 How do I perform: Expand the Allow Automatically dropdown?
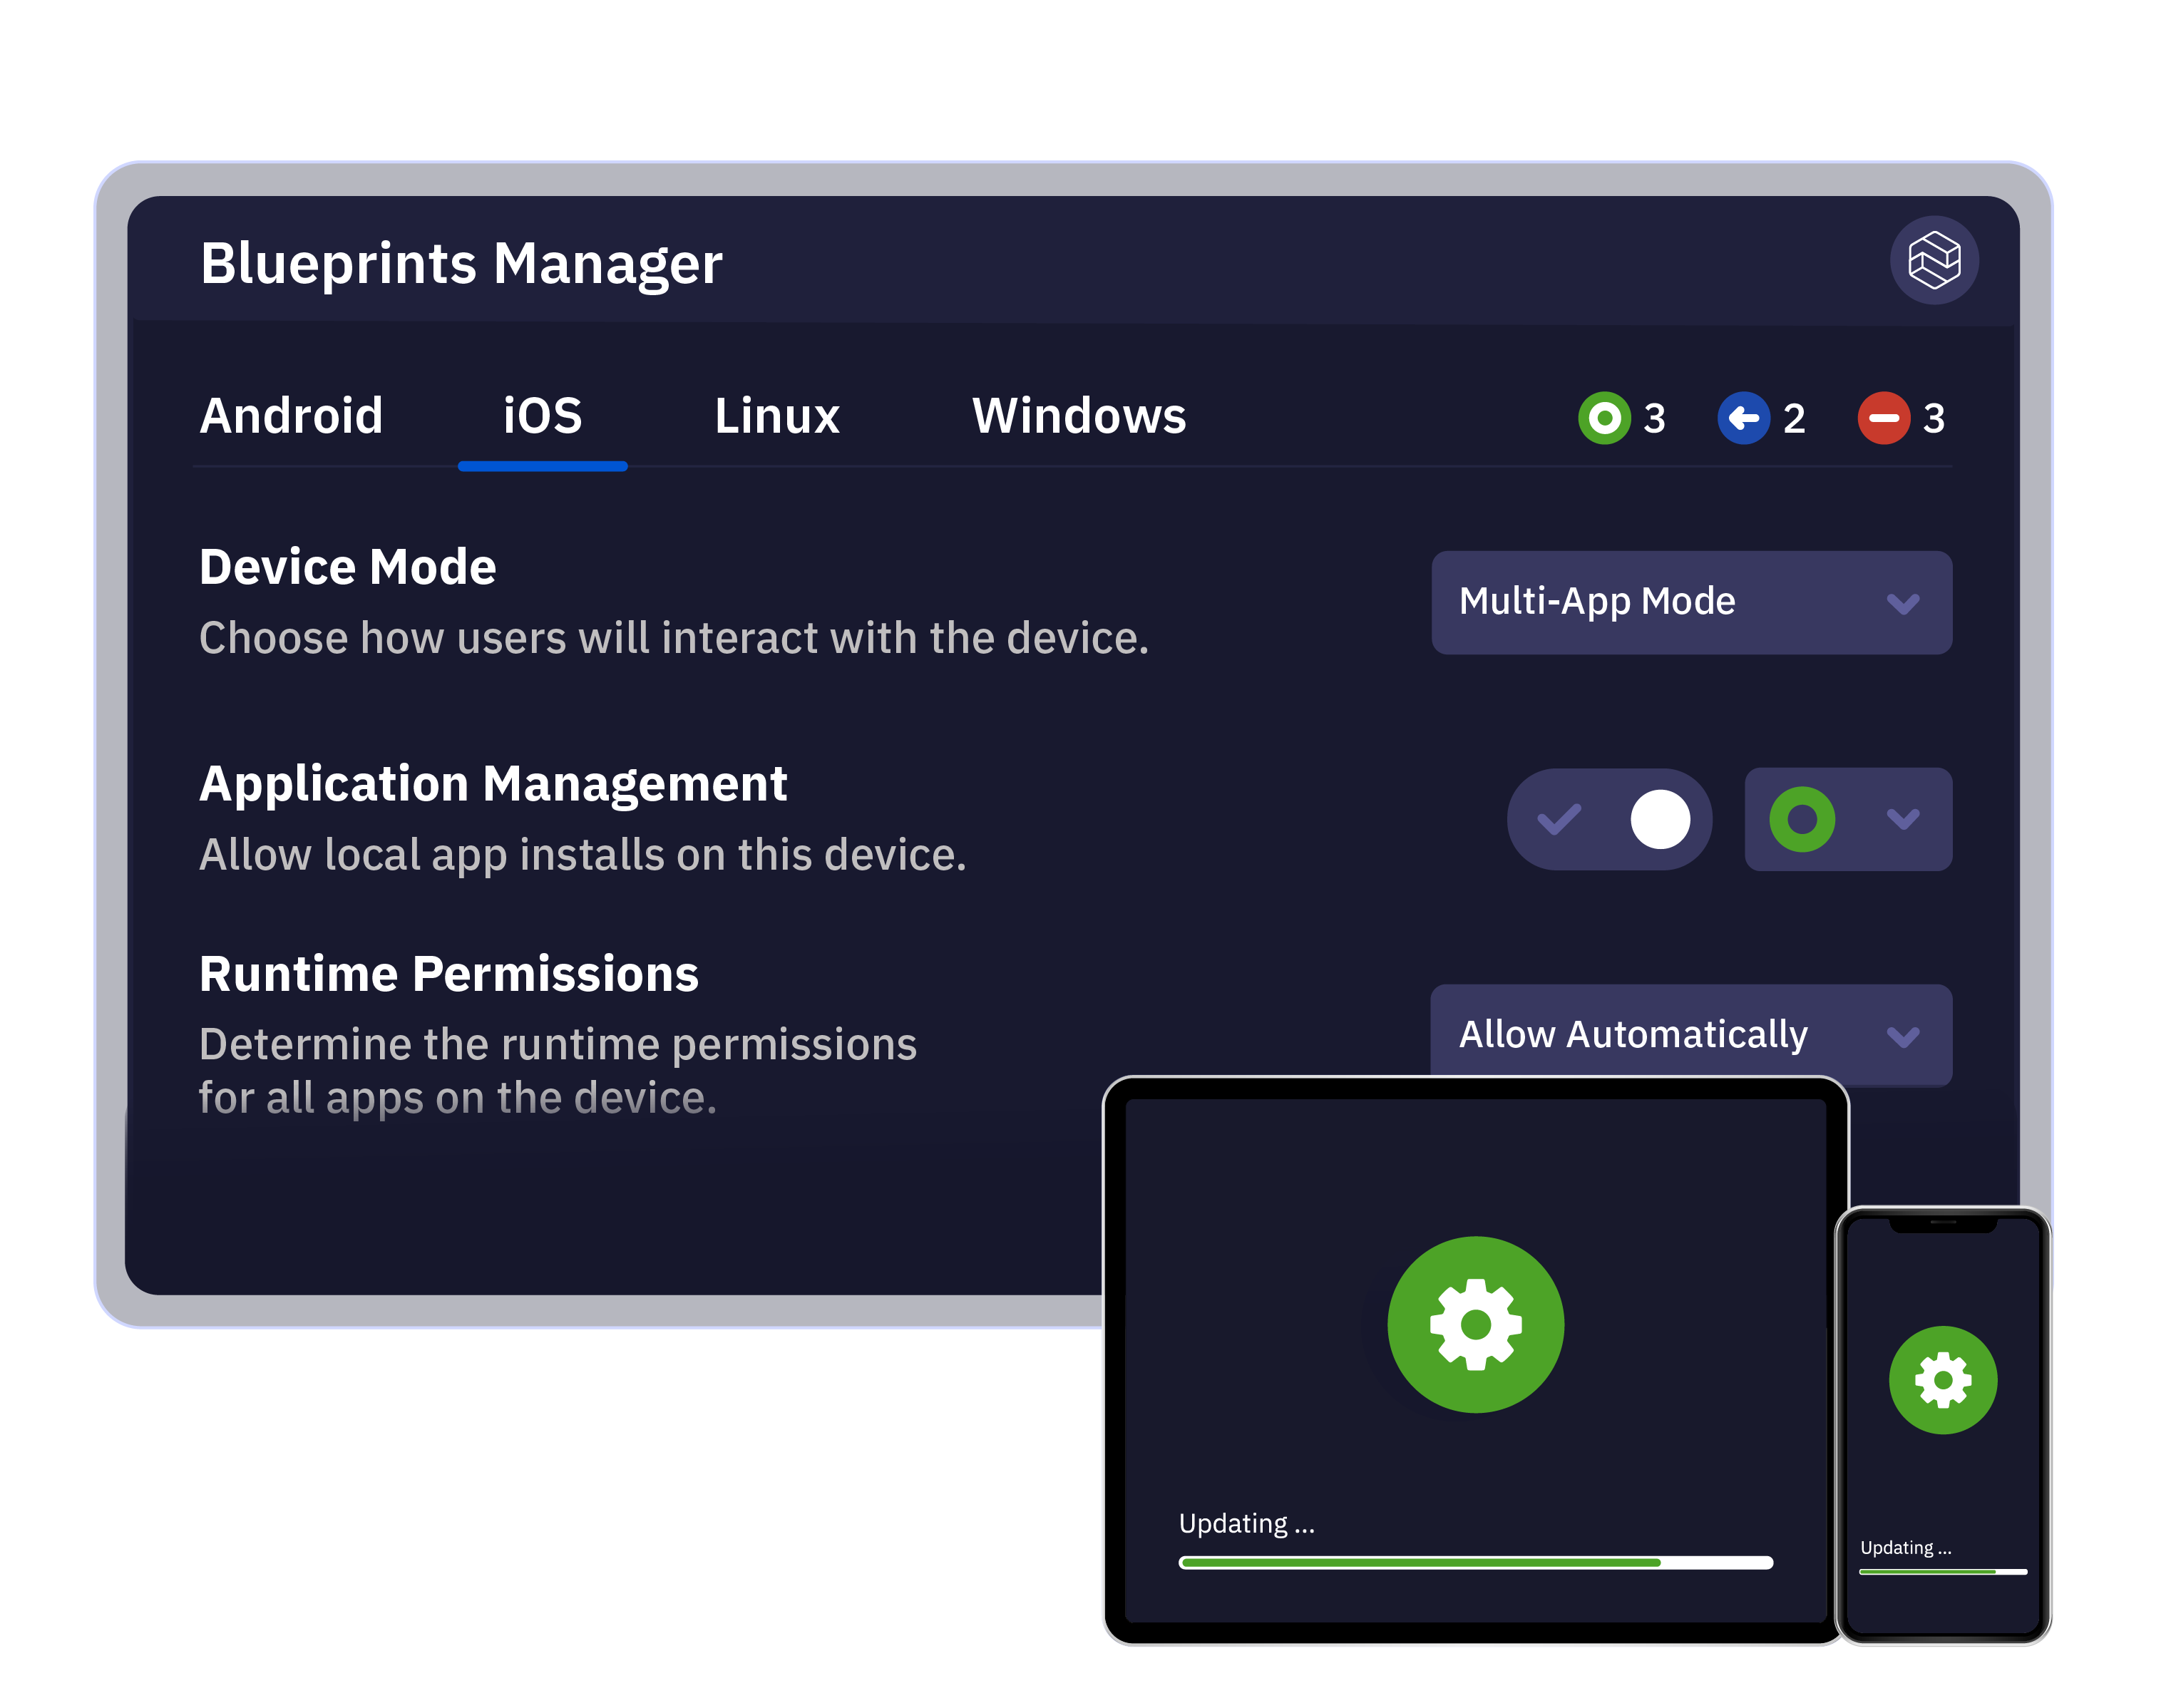pyautogui.click(x=1690, y=1034)
